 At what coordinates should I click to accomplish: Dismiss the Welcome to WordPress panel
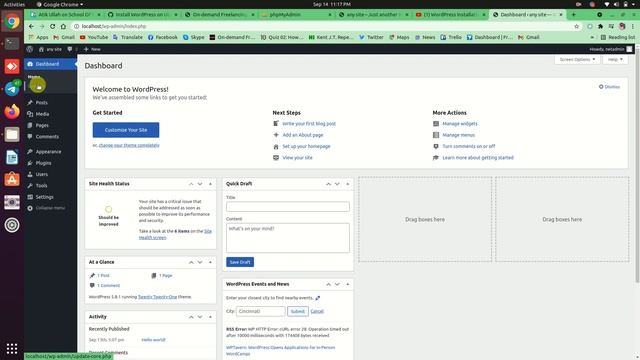[x=609, y=87]
